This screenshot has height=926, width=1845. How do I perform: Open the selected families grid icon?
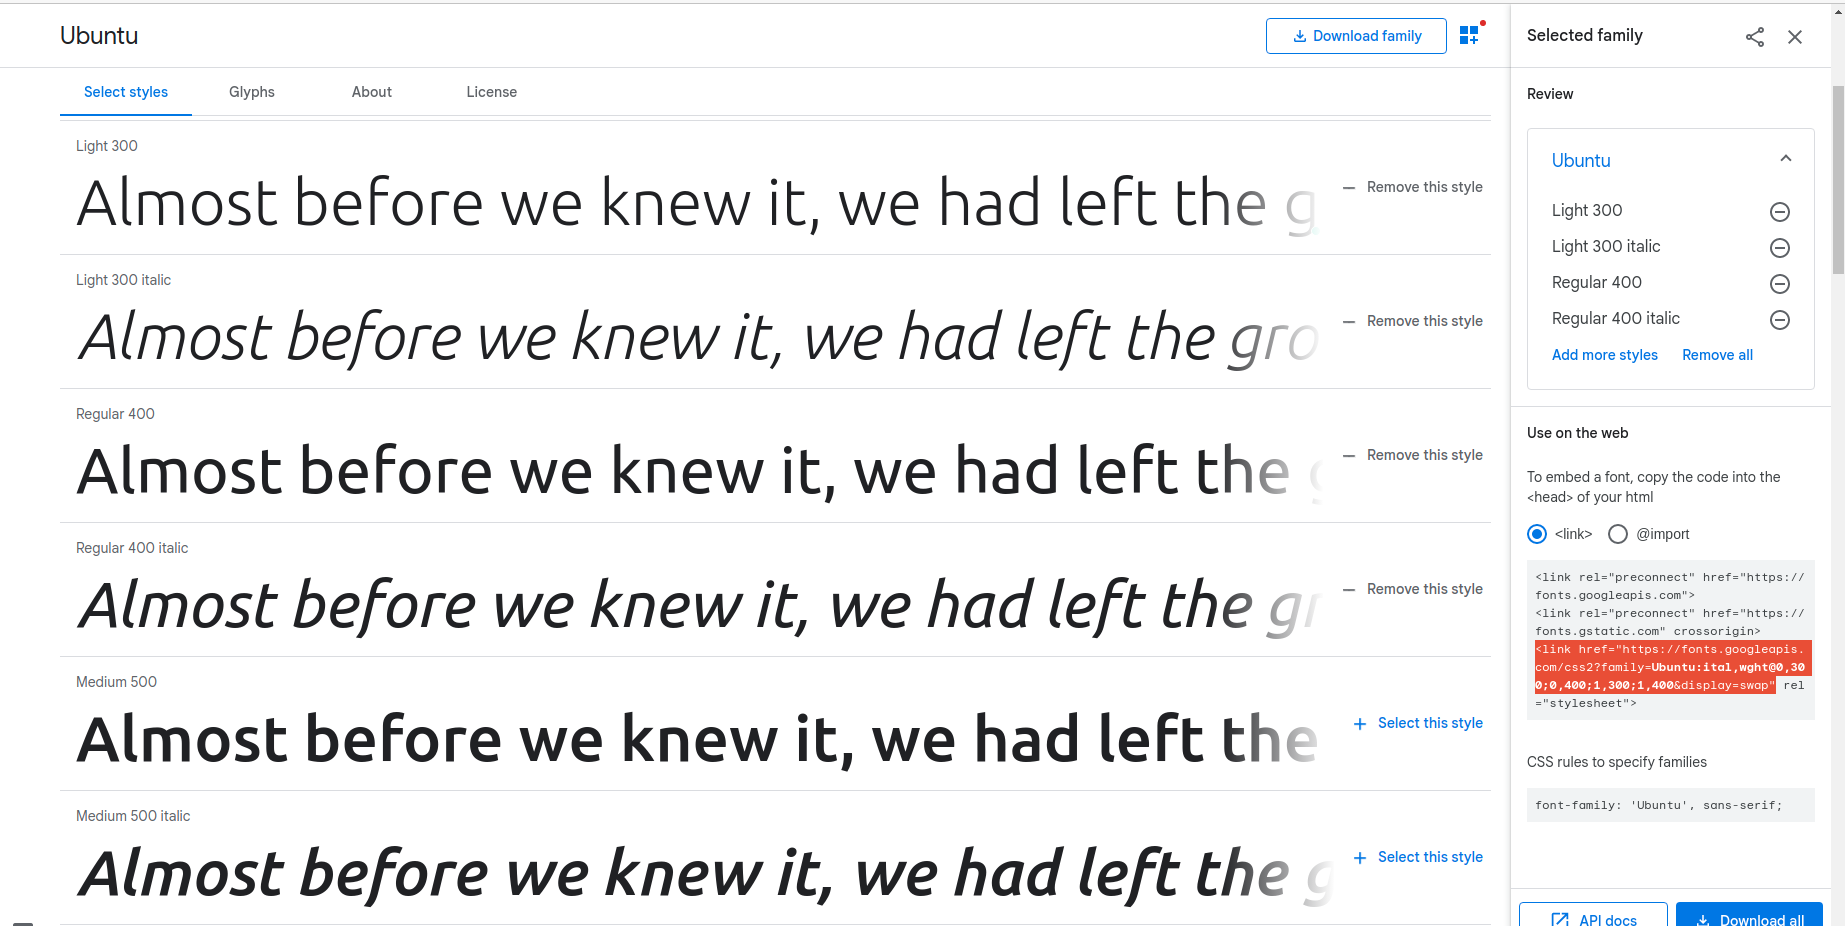pos(1469,35)
